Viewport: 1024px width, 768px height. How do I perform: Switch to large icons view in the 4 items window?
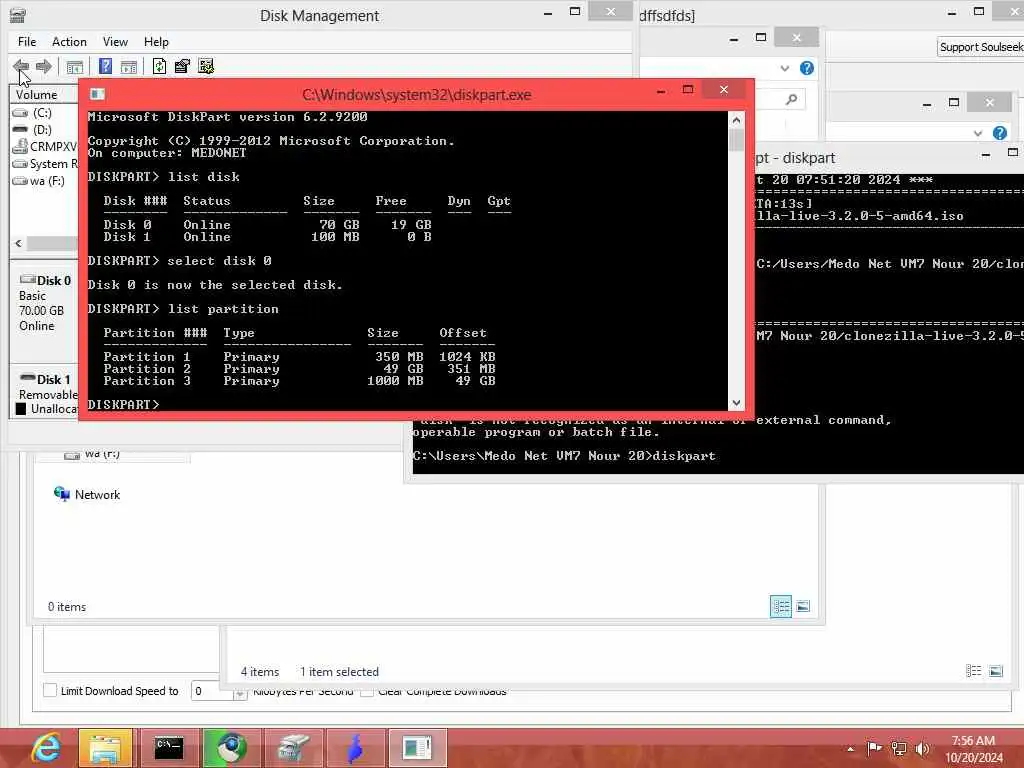point(996,671)
